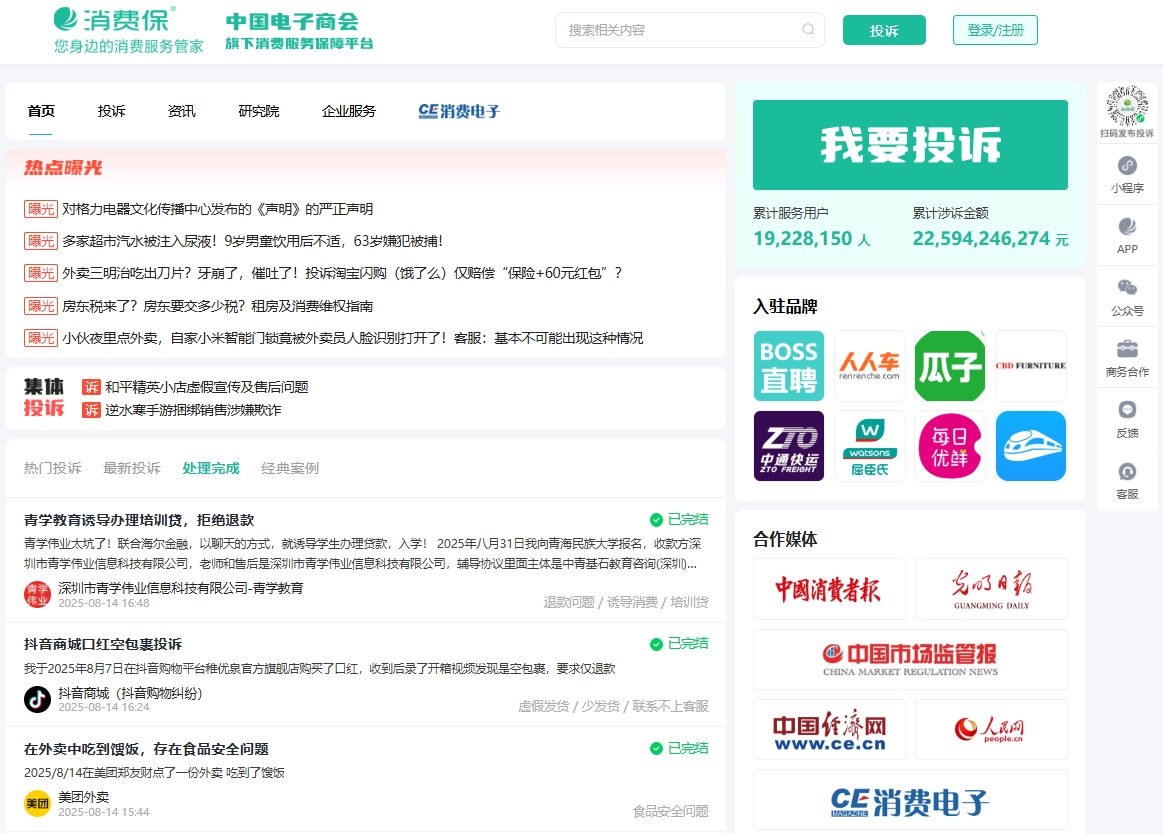Open the 瓜子 brand logo
The width and height of the screenshot is (1163, 834).
coord(949,366)
